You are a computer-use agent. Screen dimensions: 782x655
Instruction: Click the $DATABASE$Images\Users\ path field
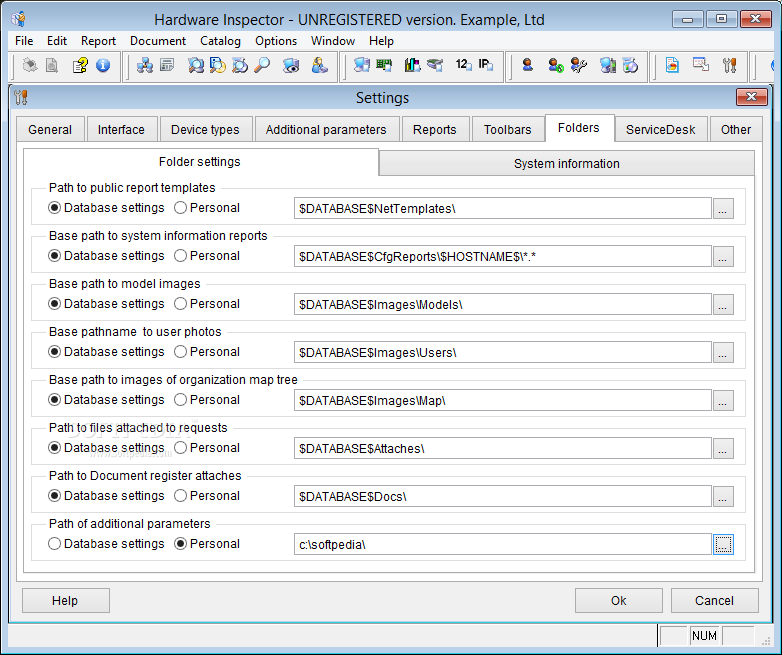pos(502,352)
